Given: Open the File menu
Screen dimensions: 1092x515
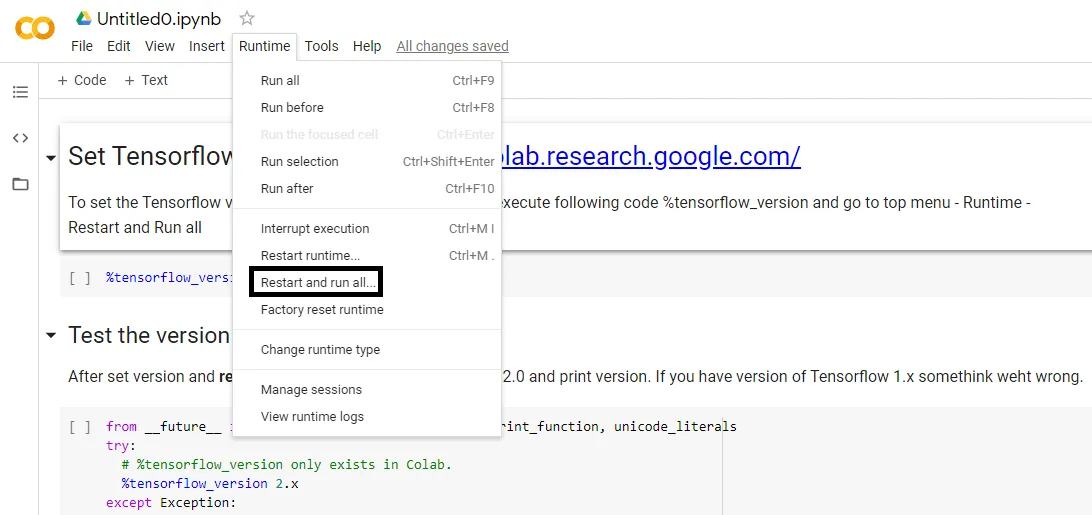Looking at the screenshot, I should click(x=81, y=46).
